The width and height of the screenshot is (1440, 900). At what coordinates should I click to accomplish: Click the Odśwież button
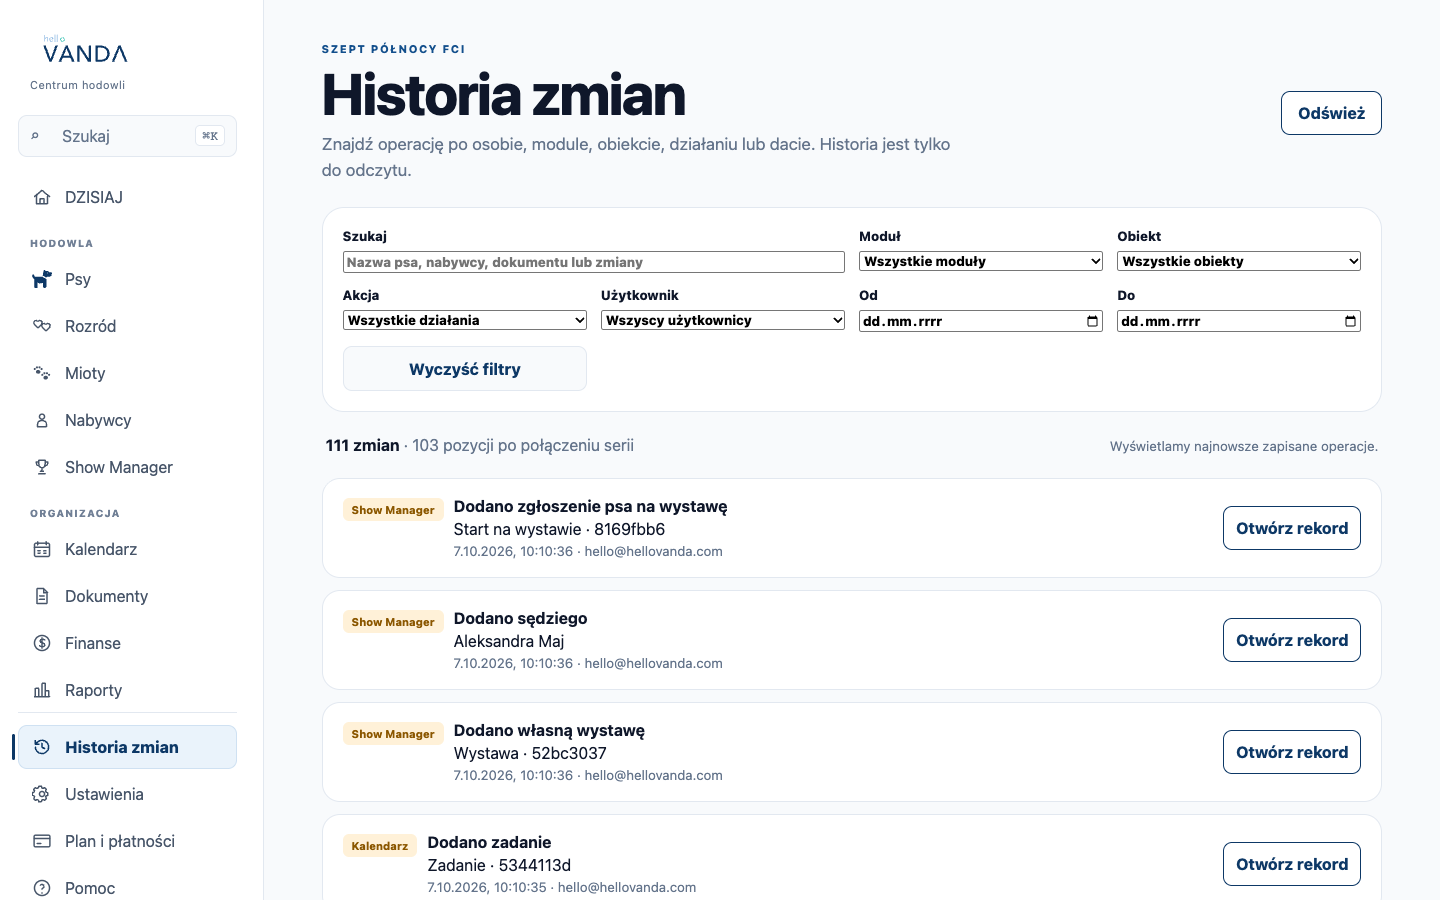pos(1331,113)
